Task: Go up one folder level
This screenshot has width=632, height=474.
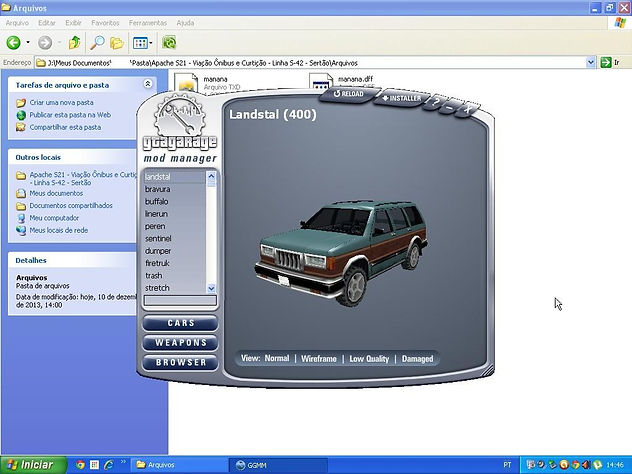Action: [75, 42]
